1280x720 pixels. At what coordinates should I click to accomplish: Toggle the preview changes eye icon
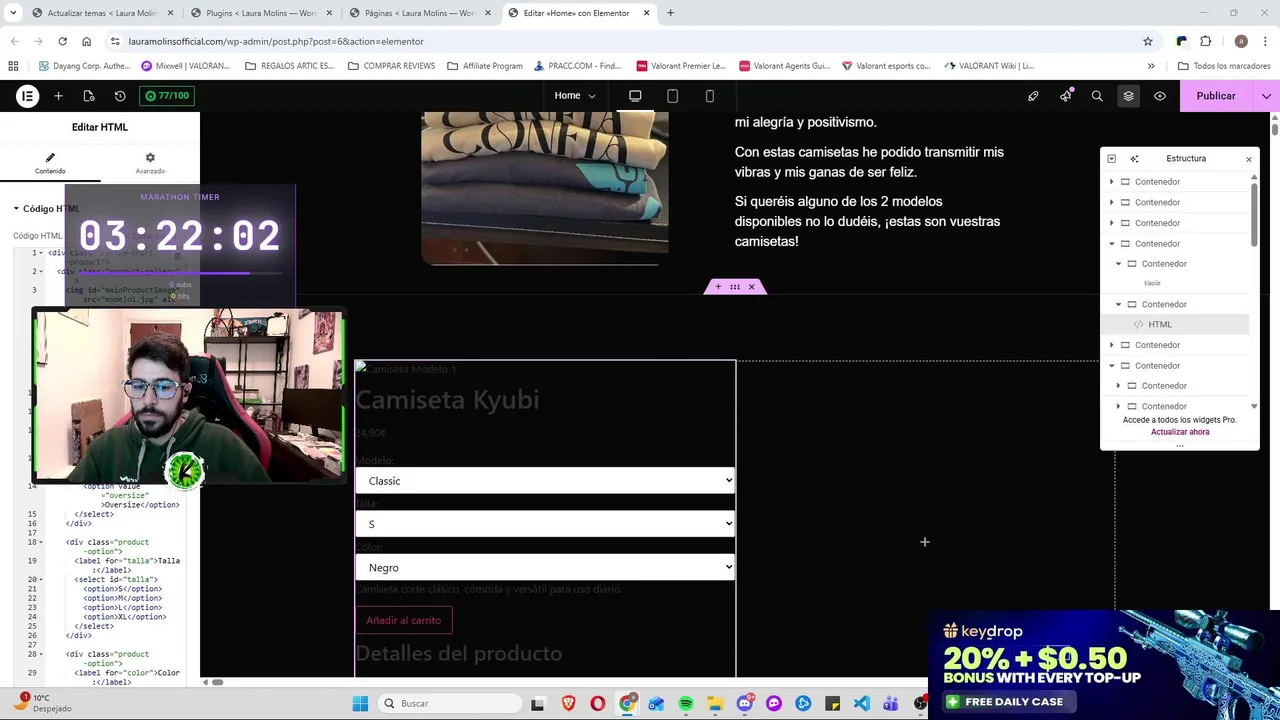(1160, 96)
